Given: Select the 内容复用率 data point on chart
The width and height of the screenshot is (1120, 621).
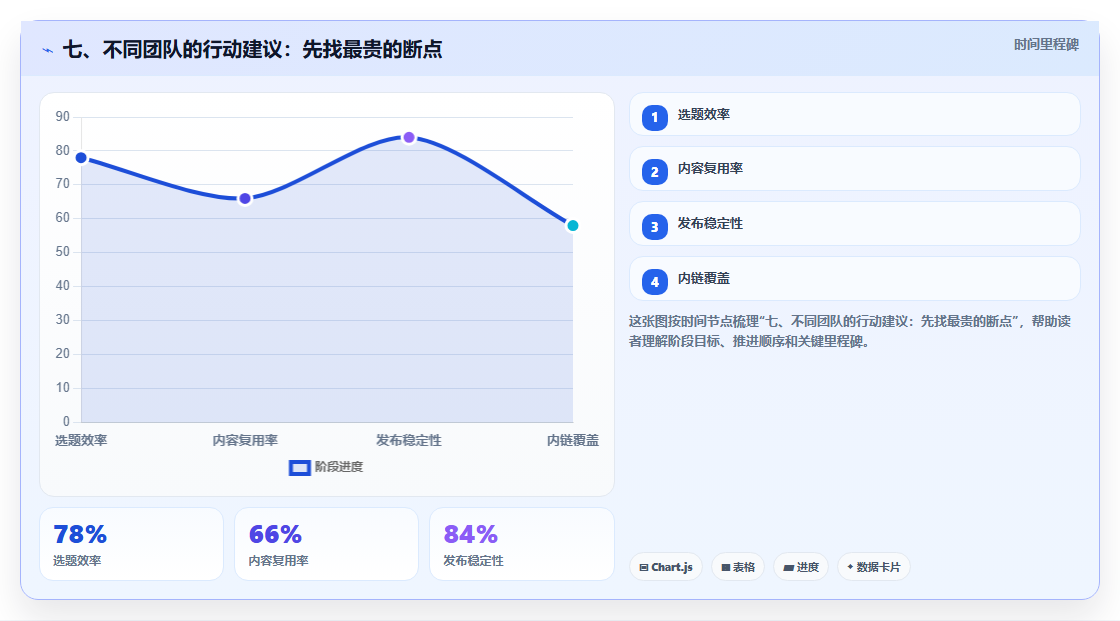Looking at the screenshot, I should pyautogui.click(x=245, y=199).
